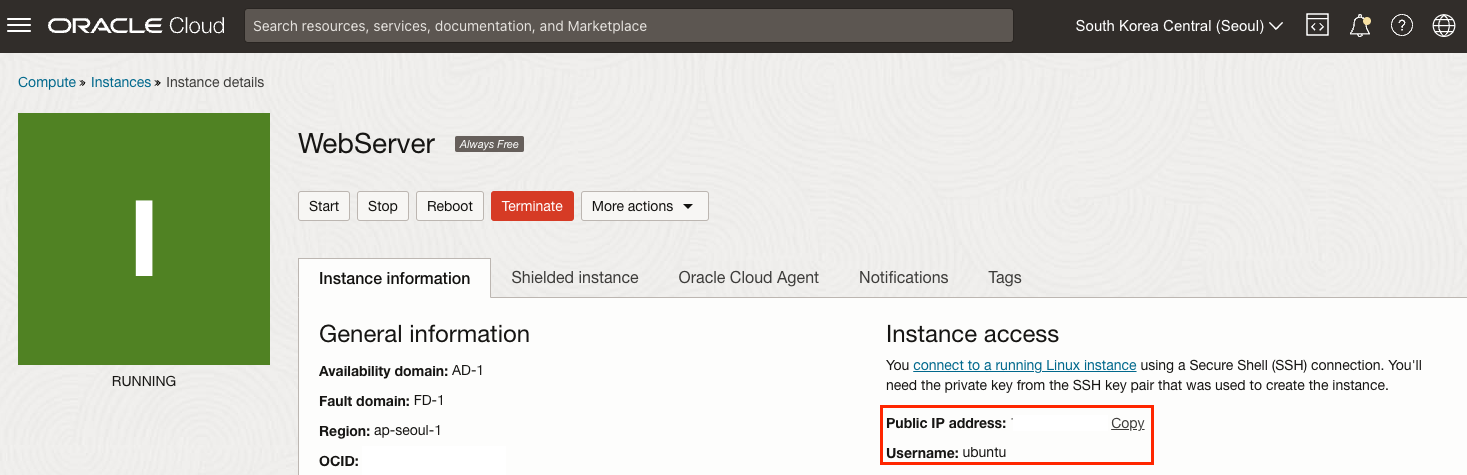Copy the public IP address
The width and height of the screenshot is (1467, 475).
[1127, 423]
